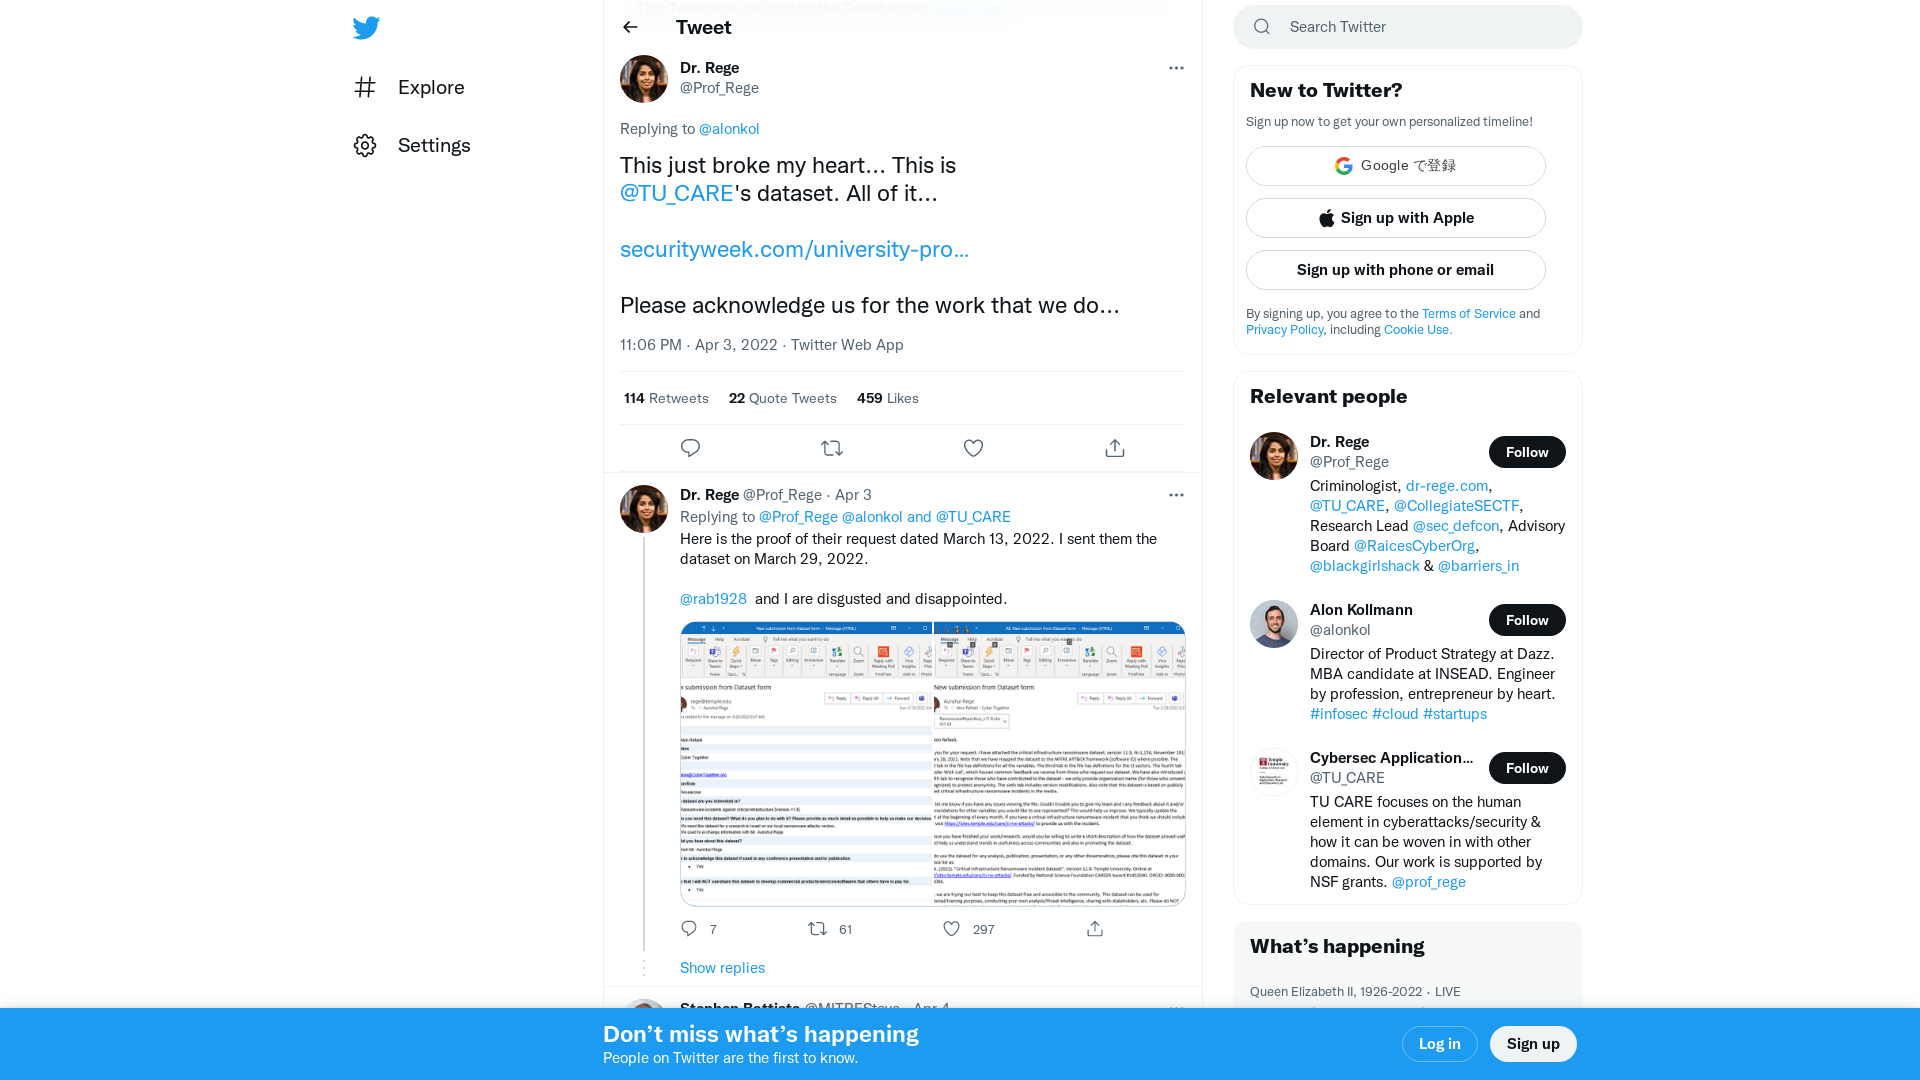Follow Dr. Rege in Relevant people
This screenshot has height=1080, width=1920.
[1527, 452]
